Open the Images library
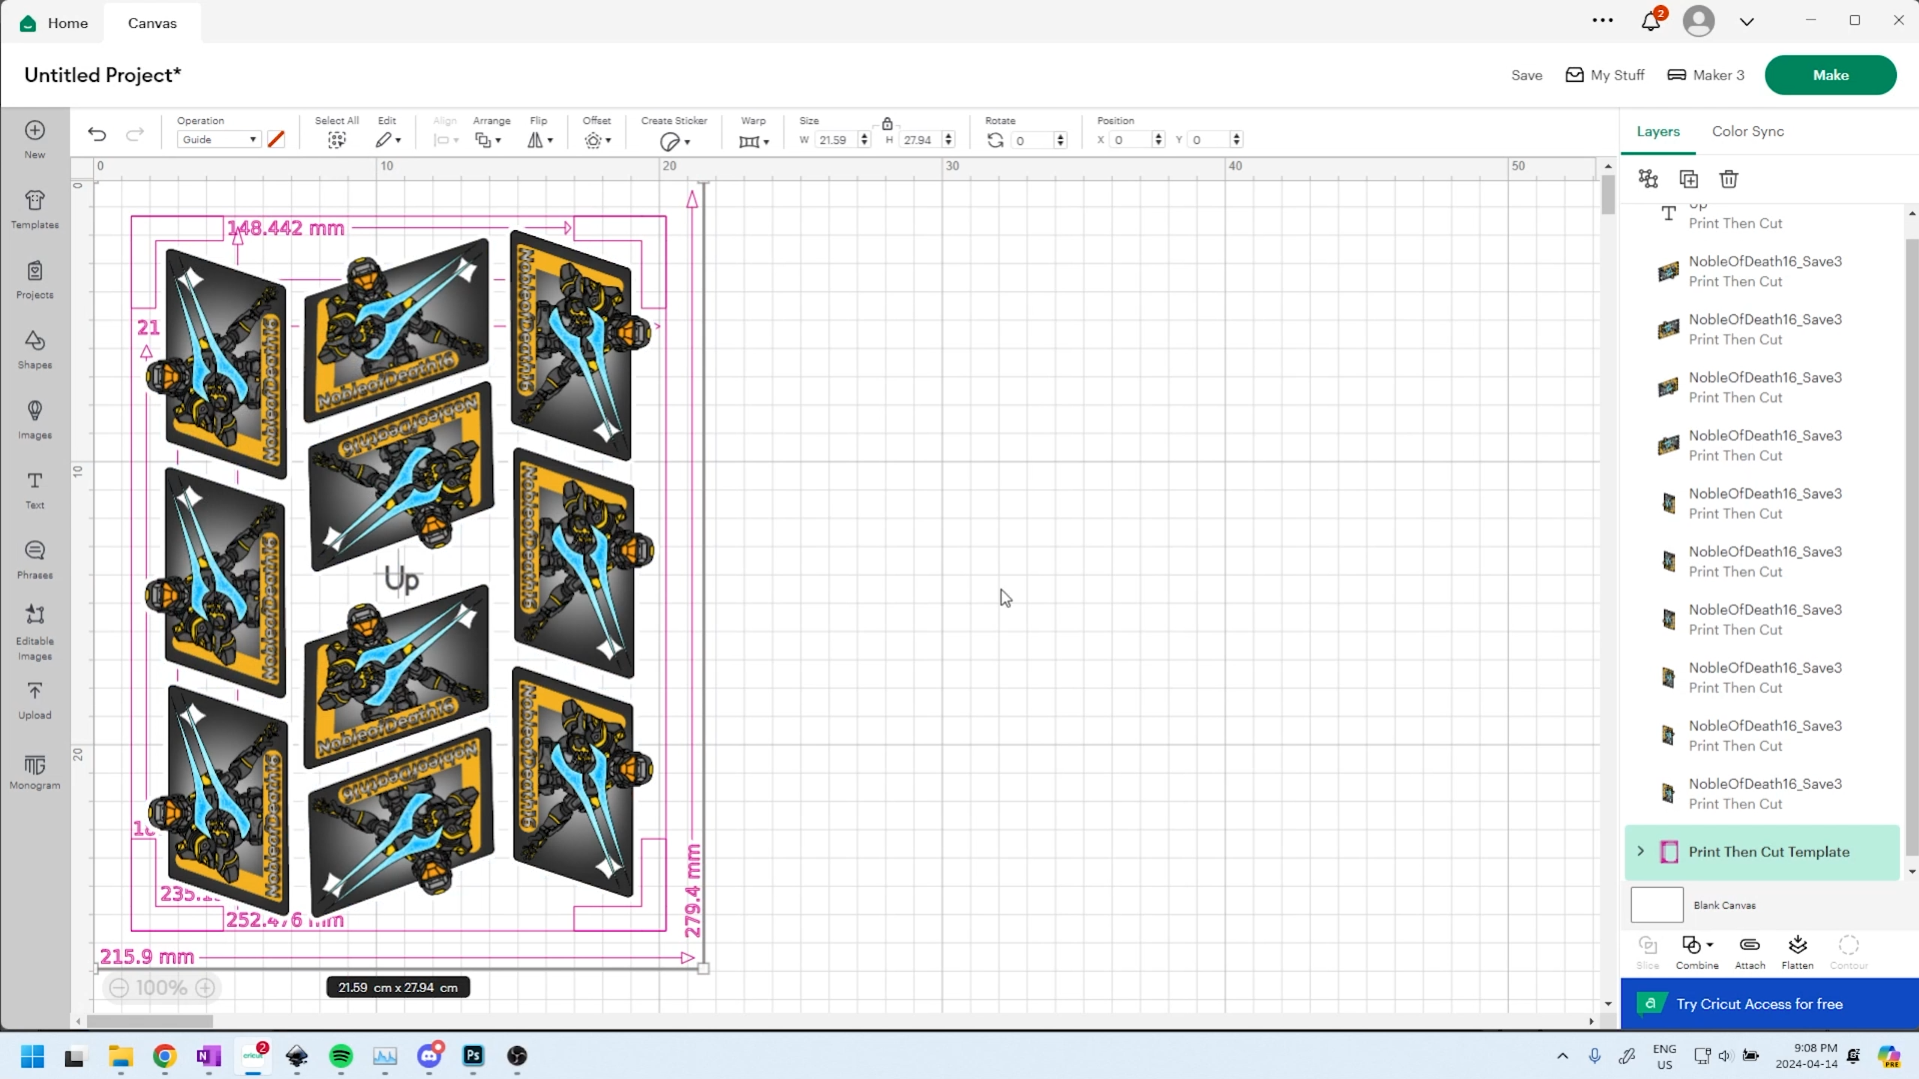Image resolution: width=1919 pixels, height=1079 pixels. (35, 419)
